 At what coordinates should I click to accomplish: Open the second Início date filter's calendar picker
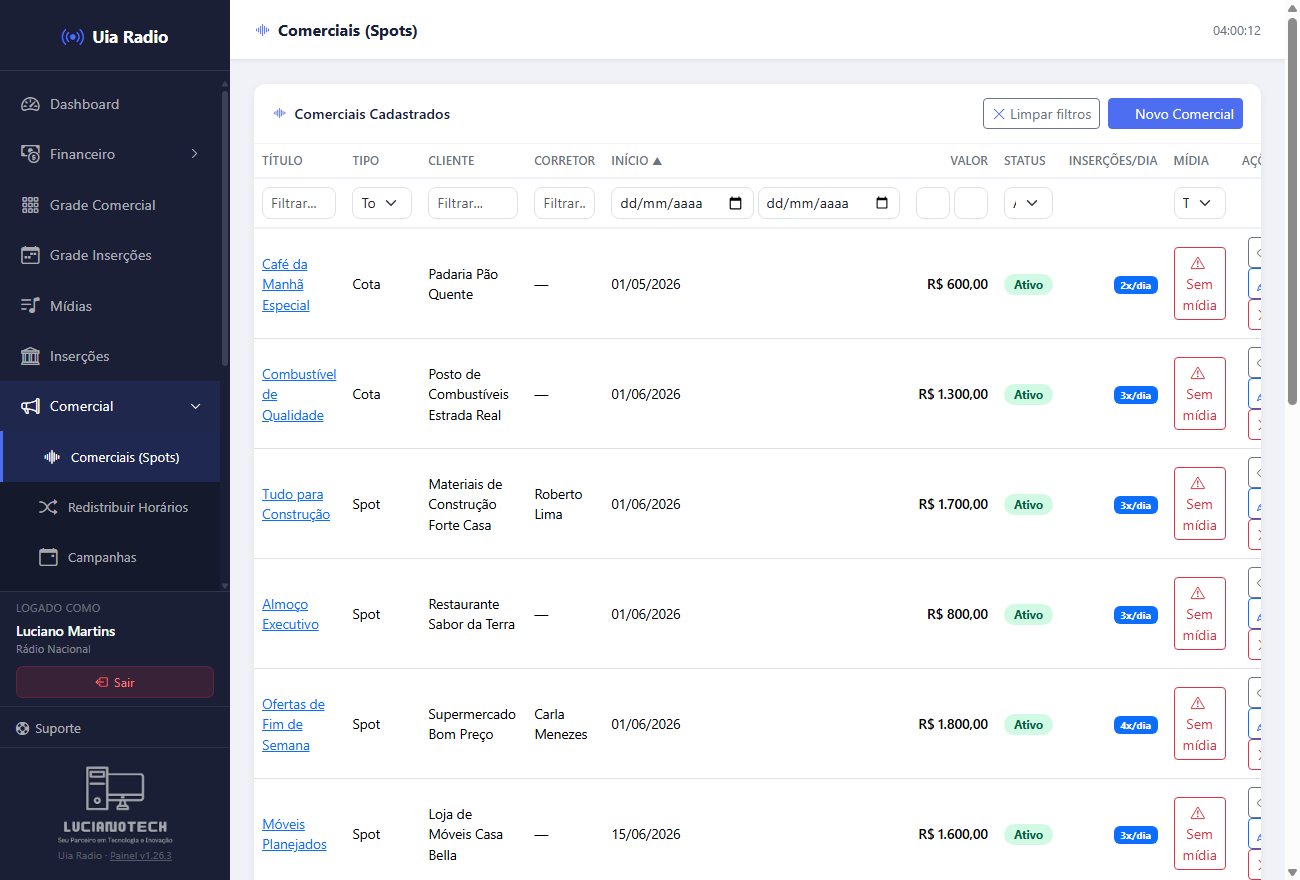(x=882, y=203)
